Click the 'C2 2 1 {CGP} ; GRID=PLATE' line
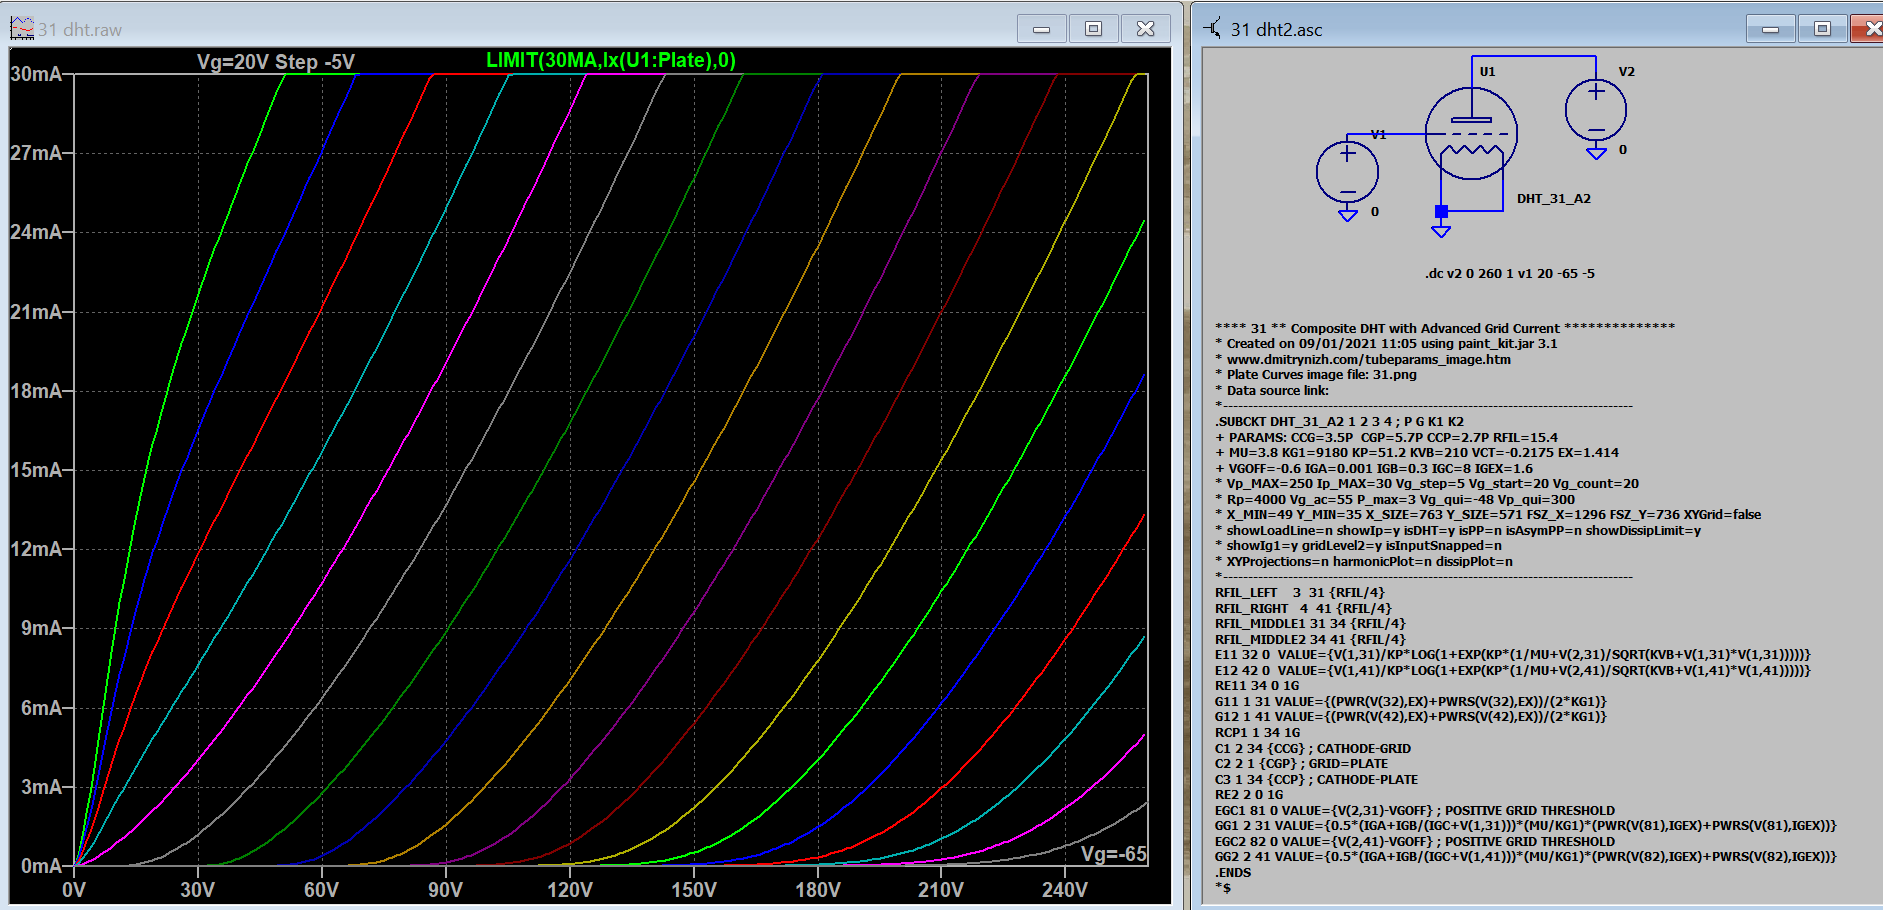Viewport: 1883px width, 910px height. tap(1301, 764)
